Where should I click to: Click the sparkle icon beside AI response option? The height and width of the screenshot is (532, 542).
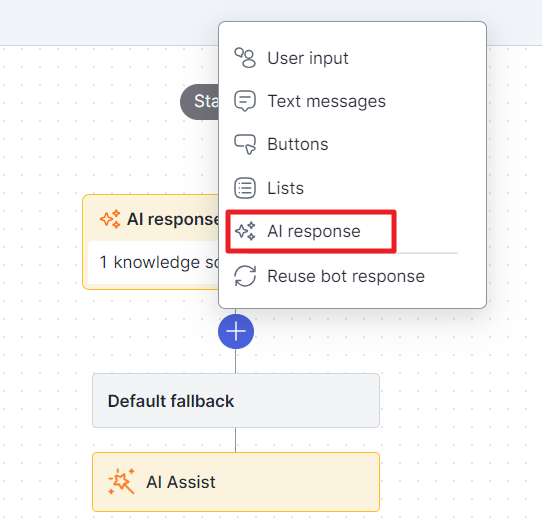[x=245, y=231]
